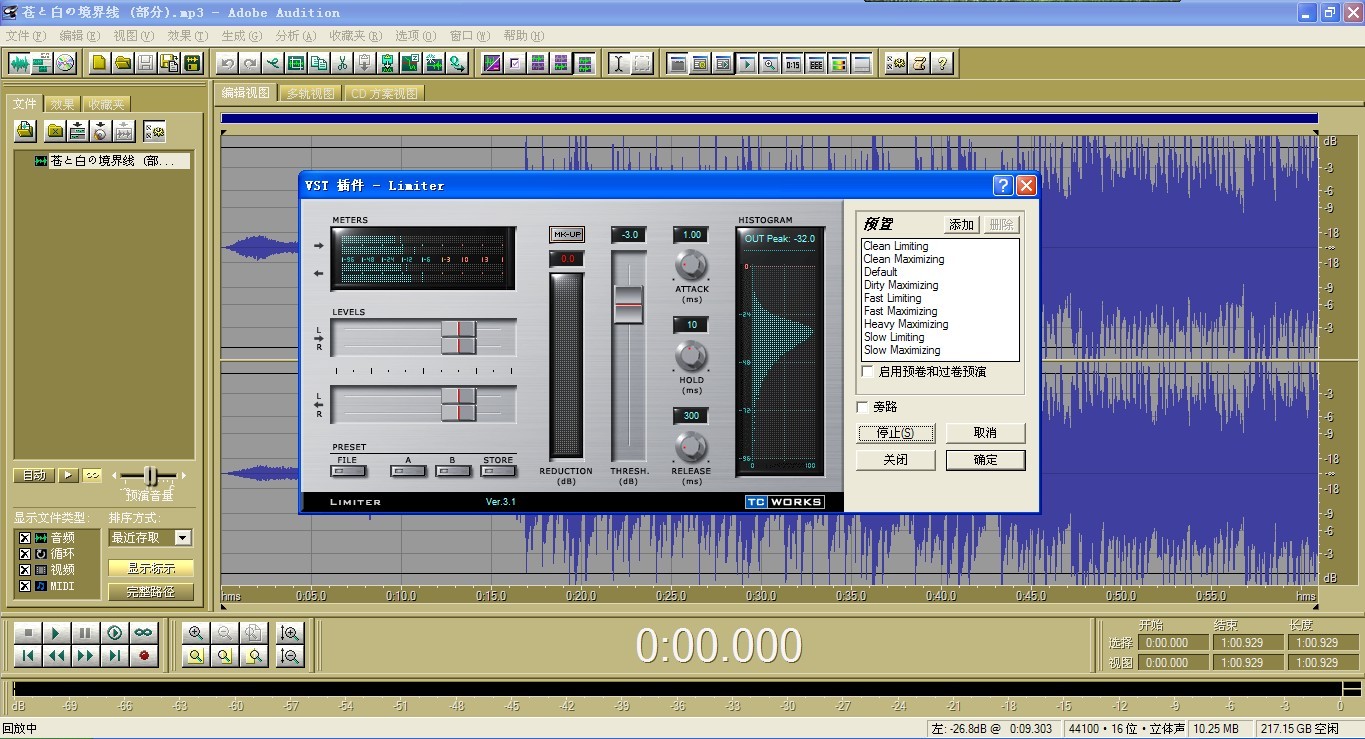Toggle the MIDI file type checkbox

[25, 586]
